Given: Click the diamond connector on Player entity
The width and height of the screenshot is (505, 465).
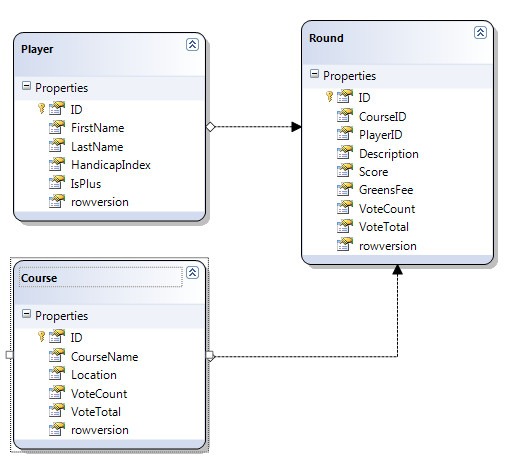Looking at the screenshot, I should pos(211,127).
